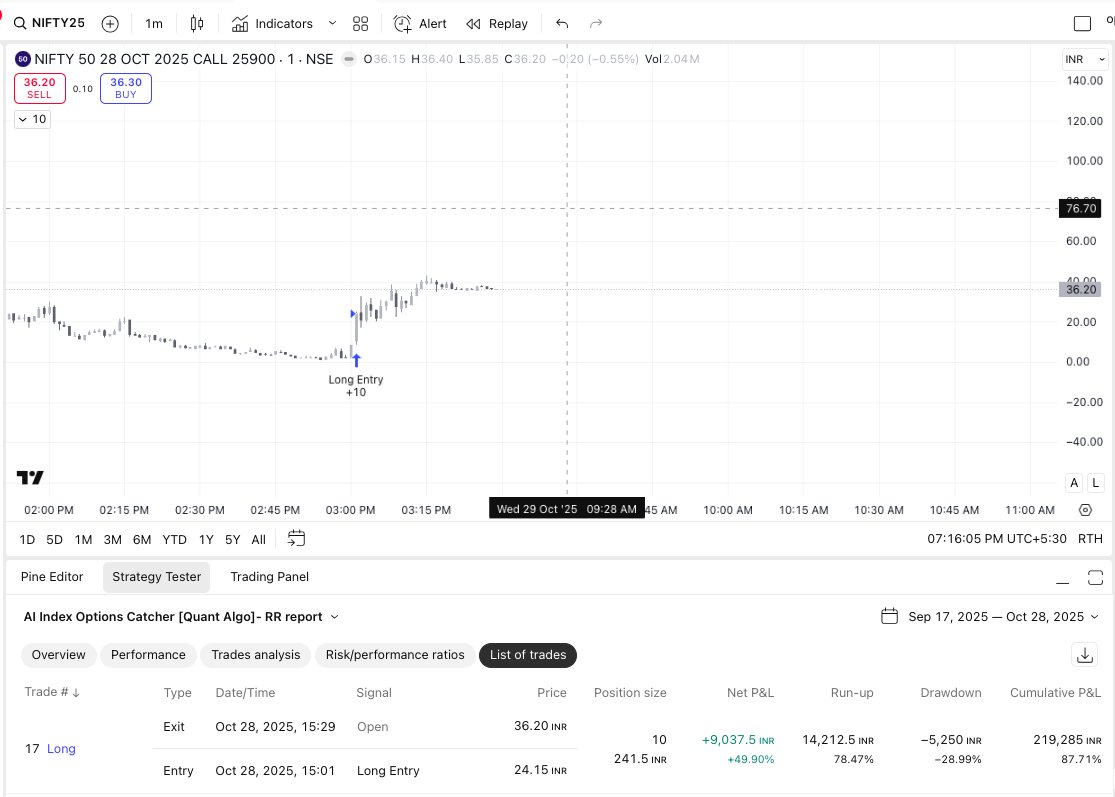Open chart settings via the gear icon
The width and height of the screenshot is (1115, 797).
(x=1086, y=509)
